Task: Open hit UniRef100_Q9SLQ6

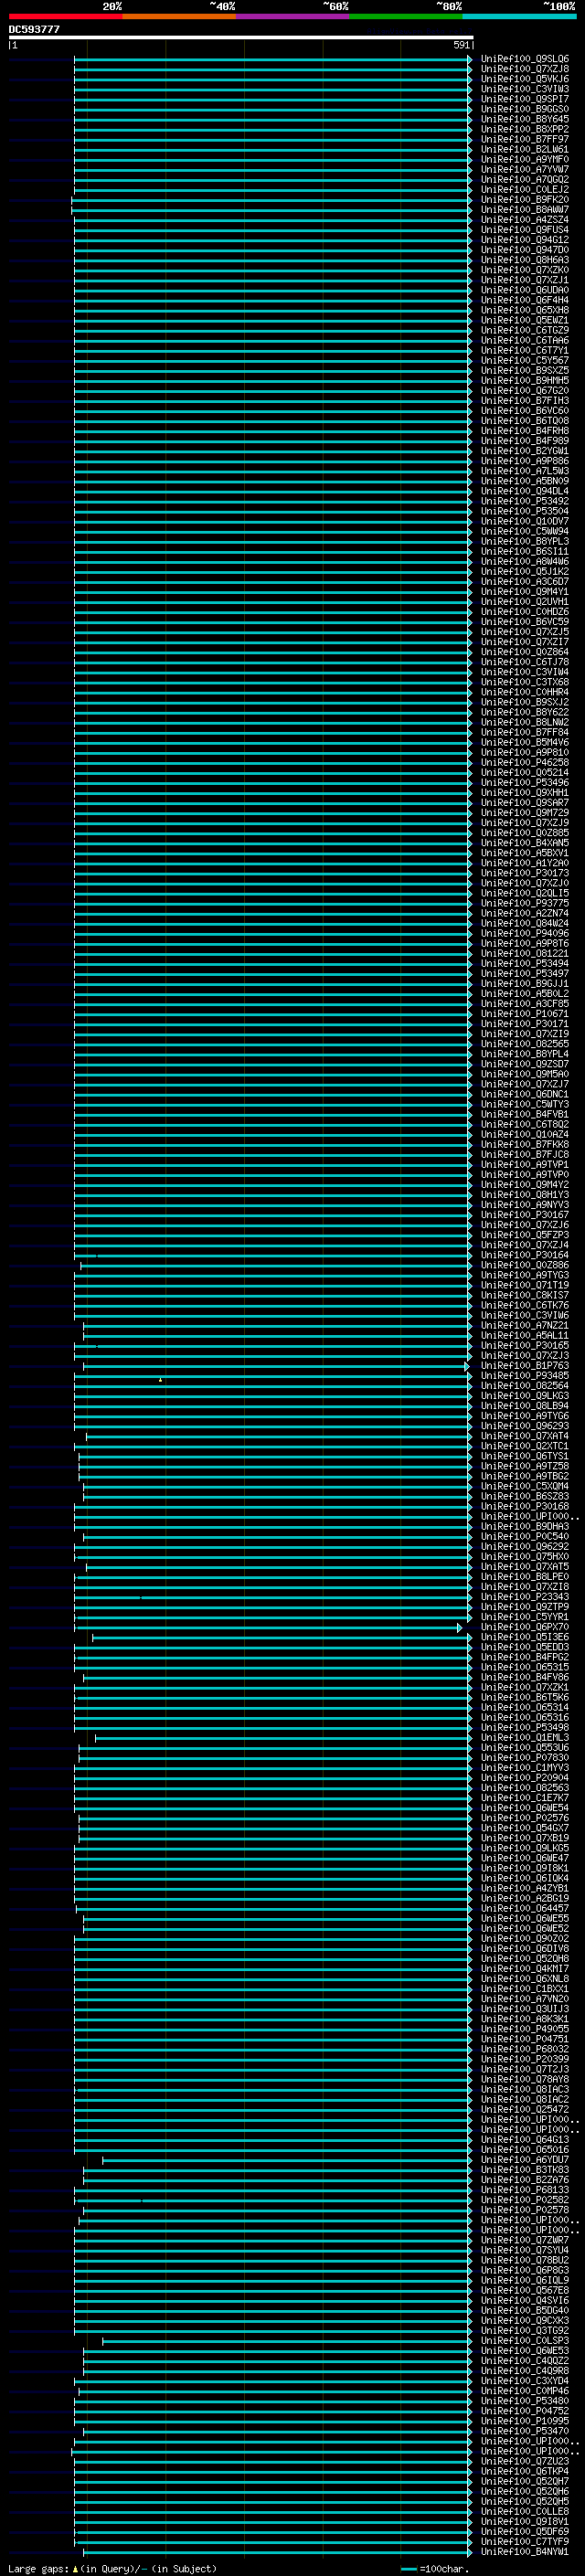Action: click(x=525, y=59)
